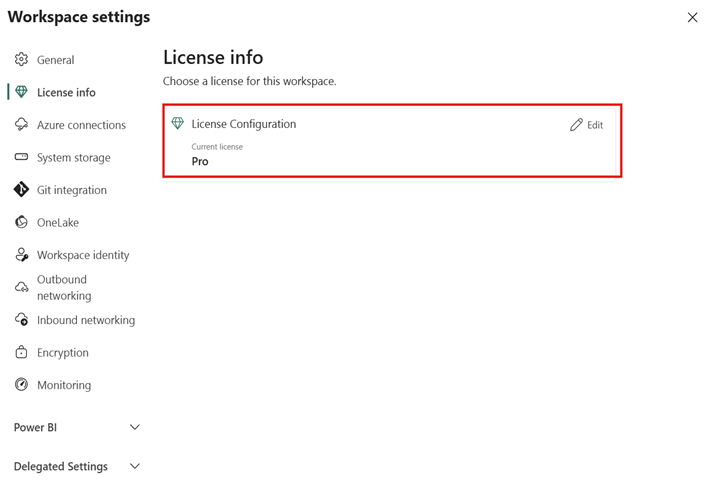Click the Monitoring gauge icon

point(21,385)
